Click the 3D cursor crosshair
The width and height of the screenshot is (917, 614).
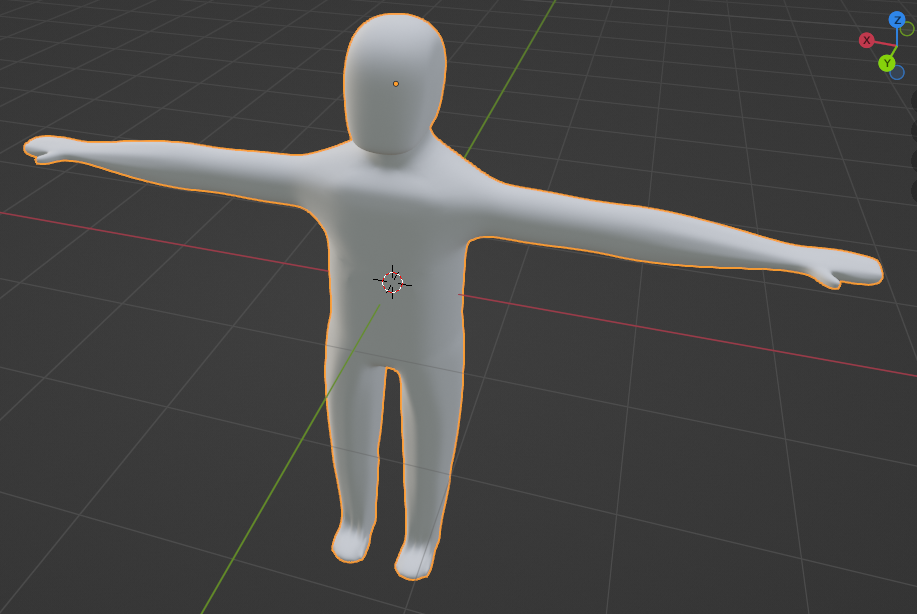[393, 281]
